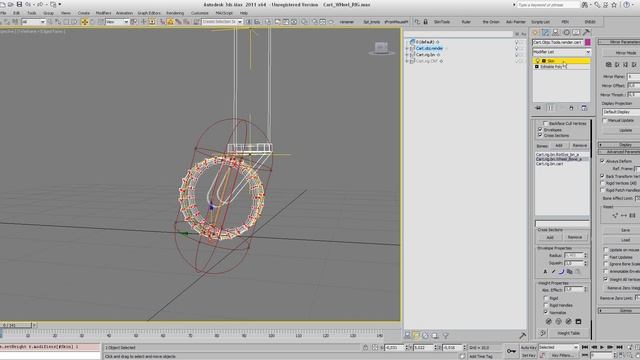Click Include Selected Verts icon
Screen dimensions: 640x360
pyautogui.click(x=558, y=322)
